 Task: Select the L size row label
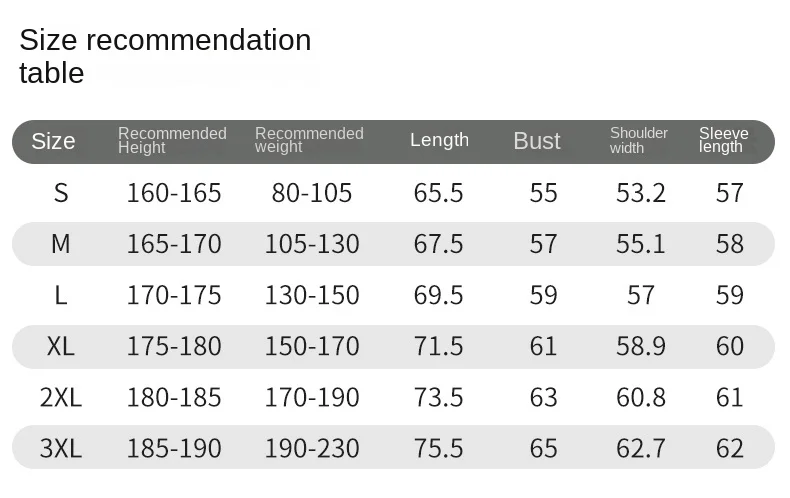(x=61, y=295)
